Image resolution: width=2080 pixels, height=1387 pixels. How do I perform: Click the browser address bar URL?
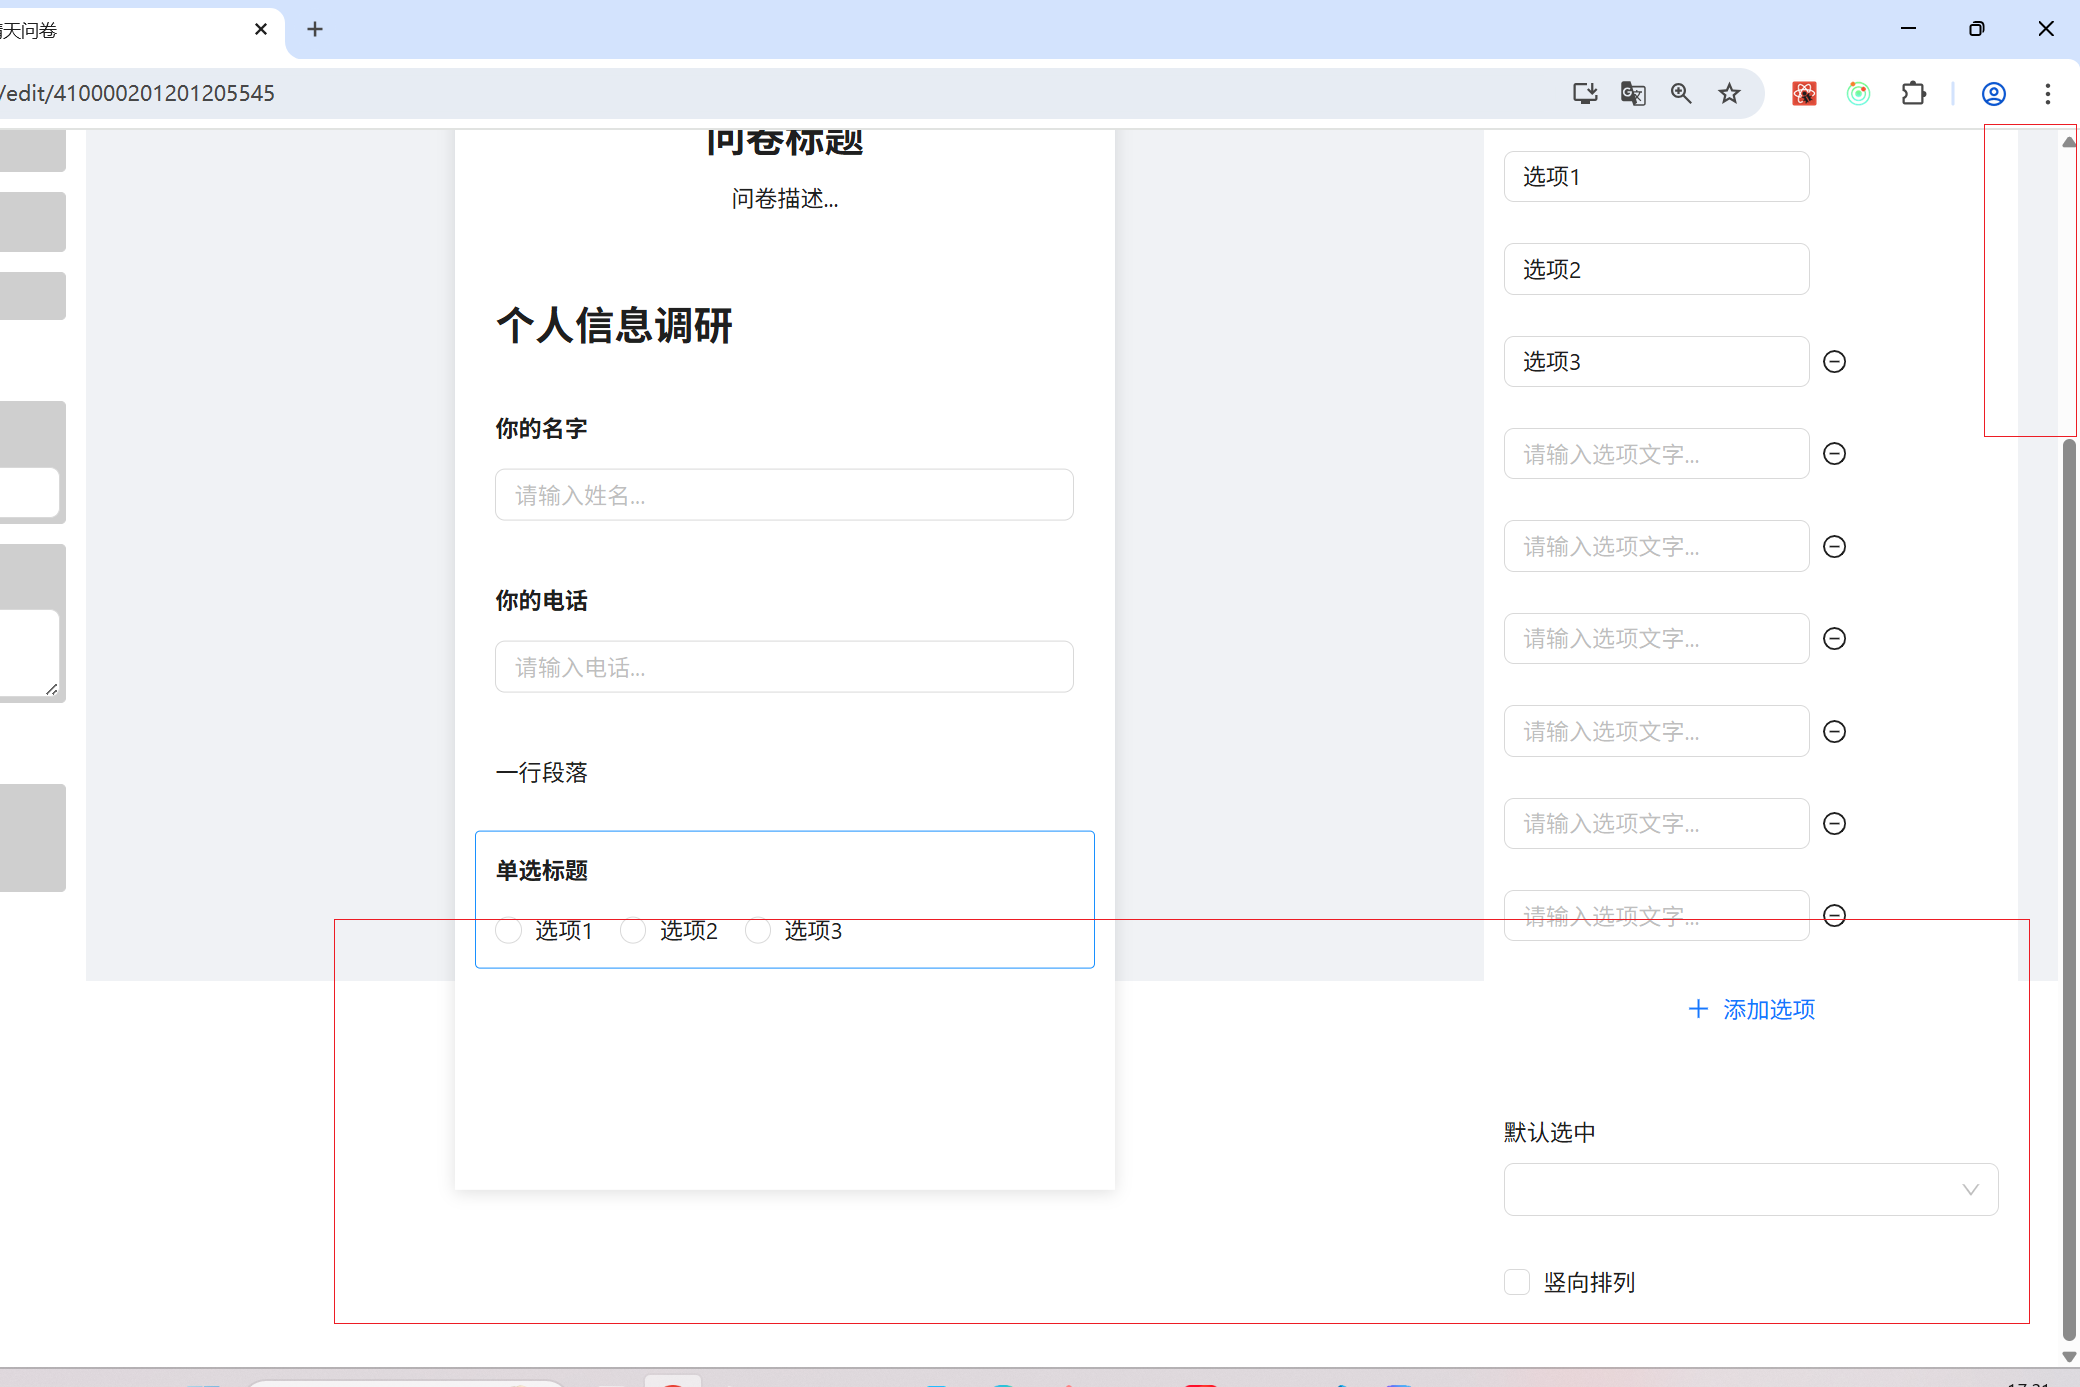[137, 93]
